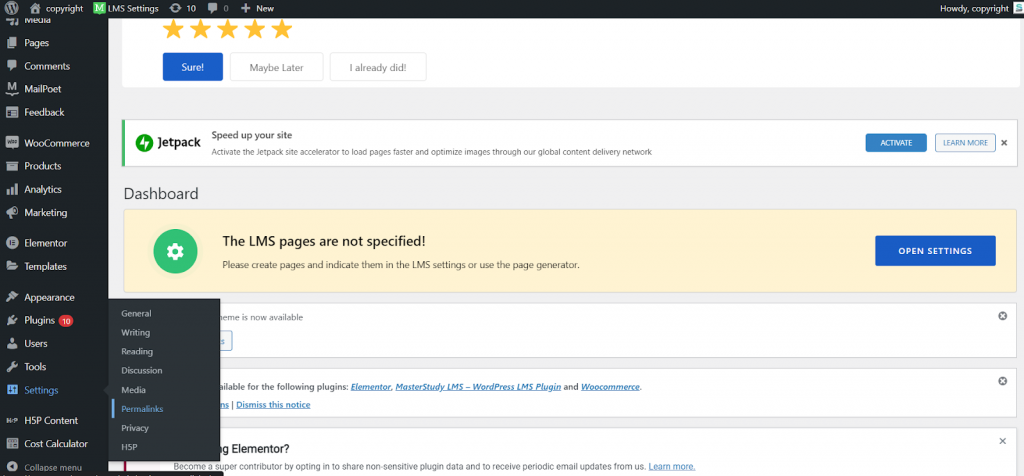This screenshot has width=1024, height=476.
Task: Dismiss the theme available notice
Action: click(1002, 316)
